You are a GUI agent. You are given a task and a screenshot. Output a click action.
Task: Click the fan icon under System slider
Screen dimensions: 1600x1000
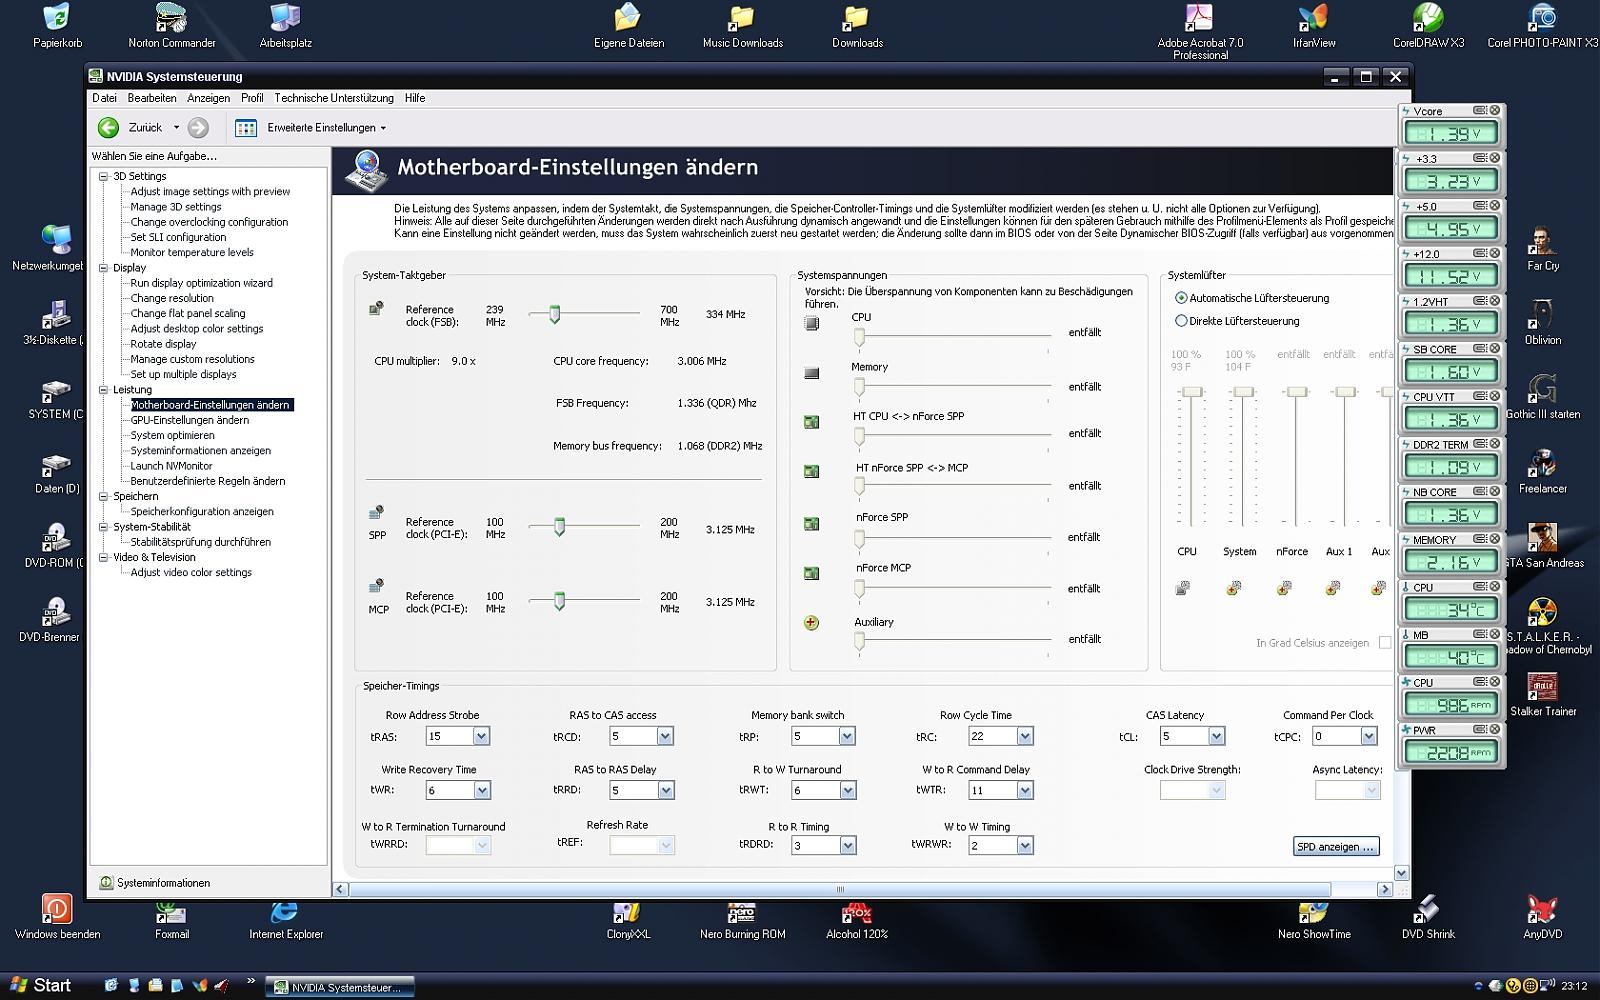pyautogui.click(x=1234, y=588)
